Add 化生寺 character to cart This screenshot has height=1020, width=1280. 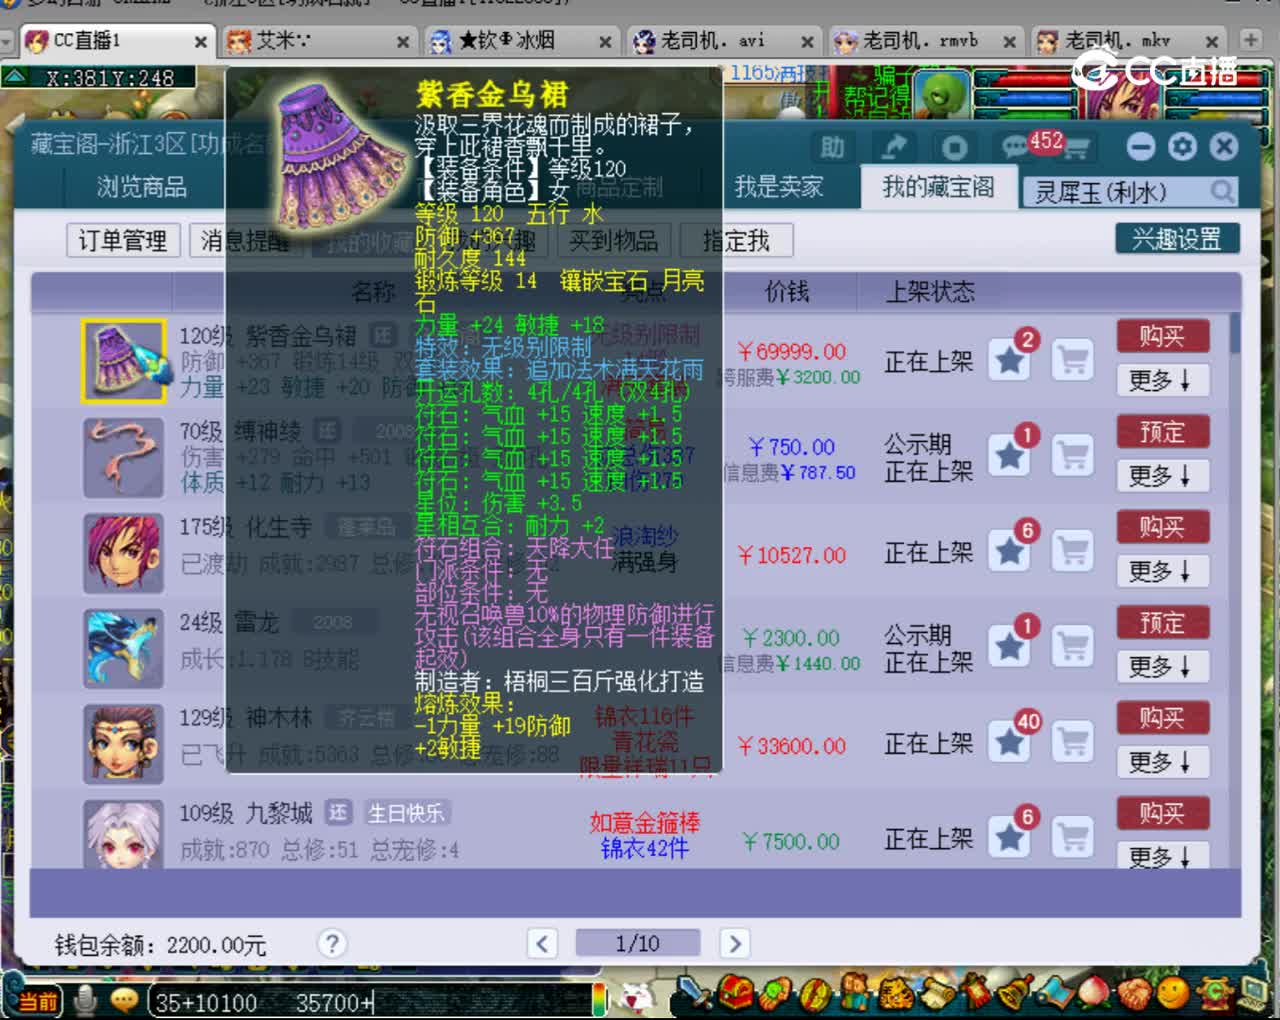(1073, 551)
